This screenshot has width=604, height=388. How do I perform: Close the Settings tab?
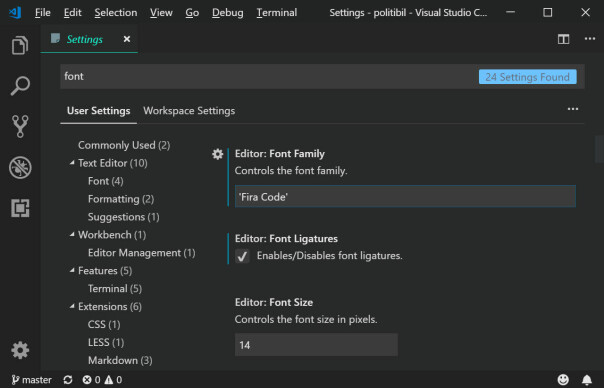pos(127,39)
